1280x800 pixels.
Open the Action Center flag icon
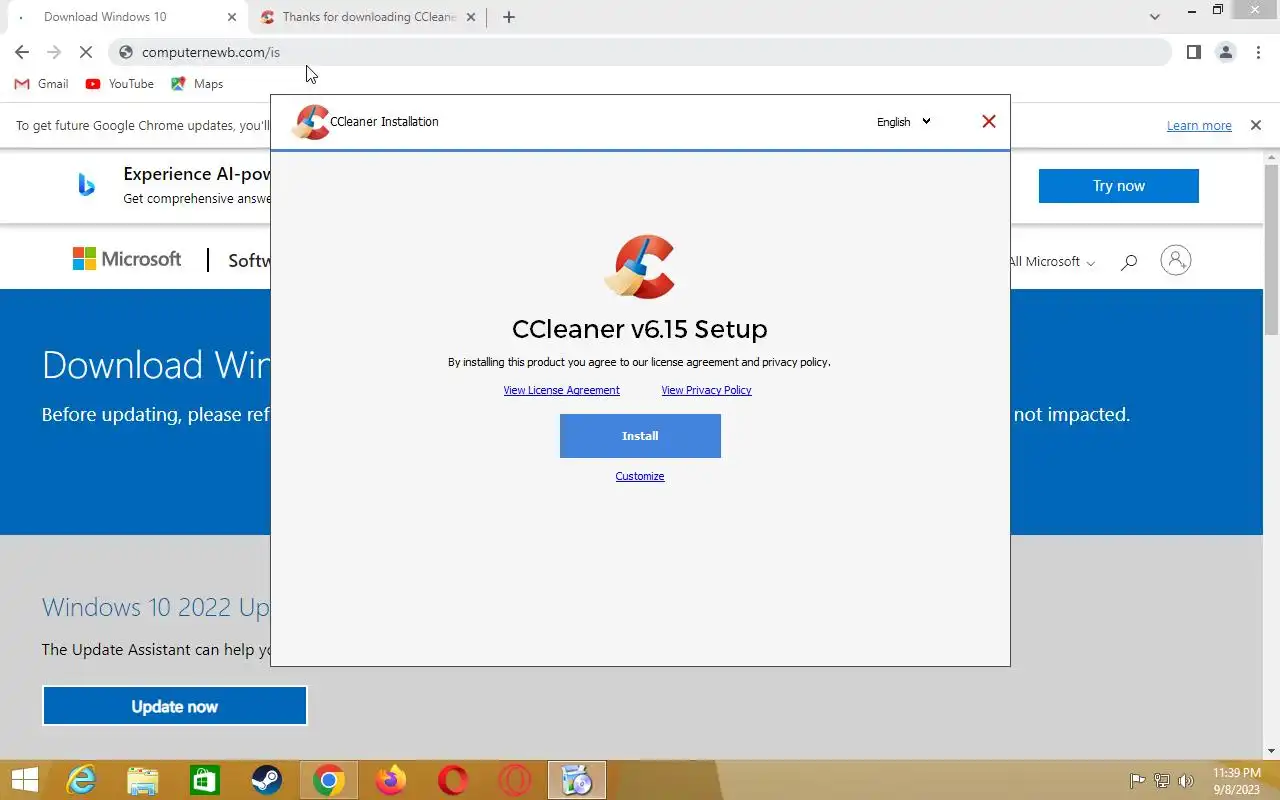click(x=1137, y=781)
